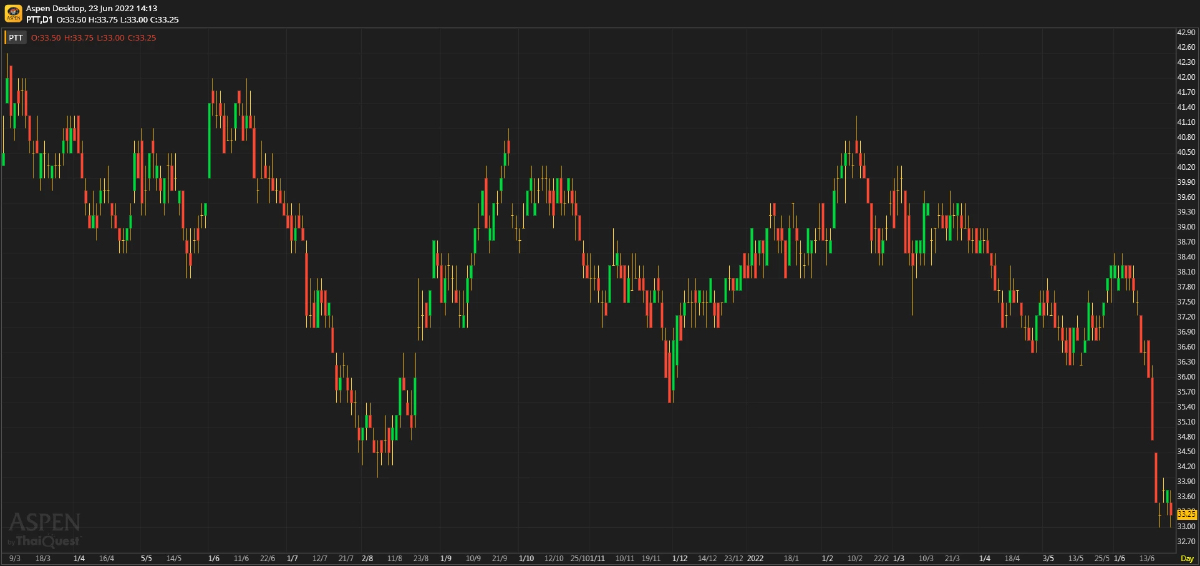Click the 1/3 date on the time axis

[899, 557]
